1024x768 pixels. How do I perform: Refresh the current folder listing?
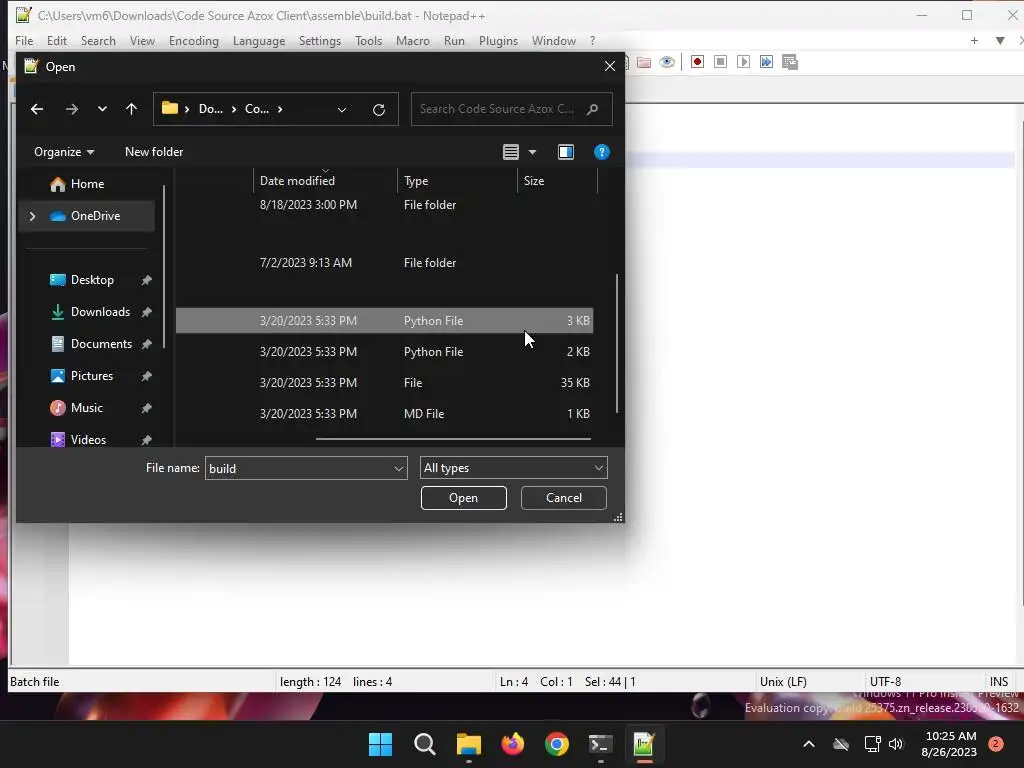point(379,110)
